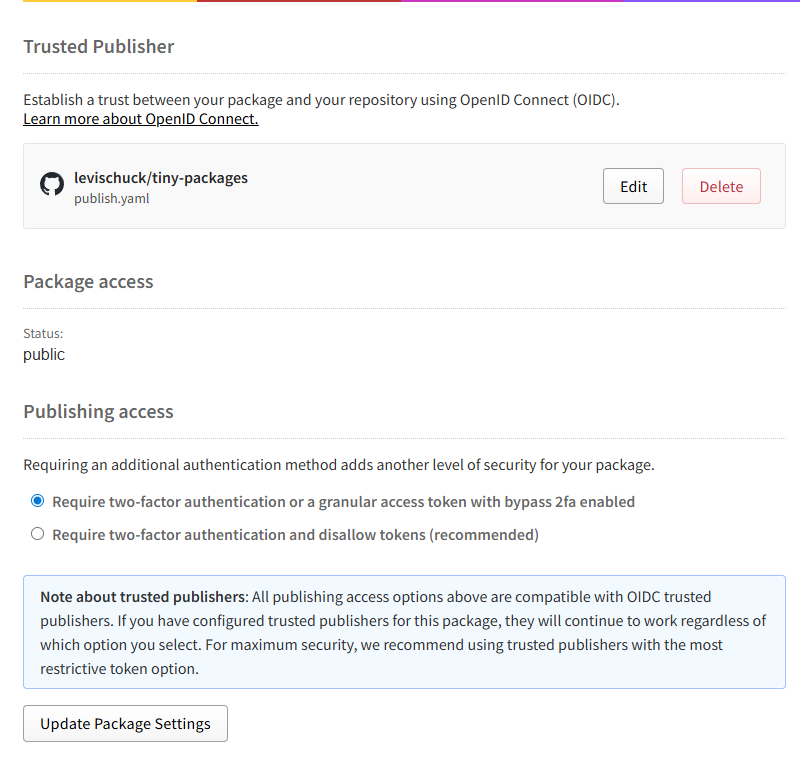This screenshot has height=773, width=800.
Task: Click the public status label
Action: point(43,354)
